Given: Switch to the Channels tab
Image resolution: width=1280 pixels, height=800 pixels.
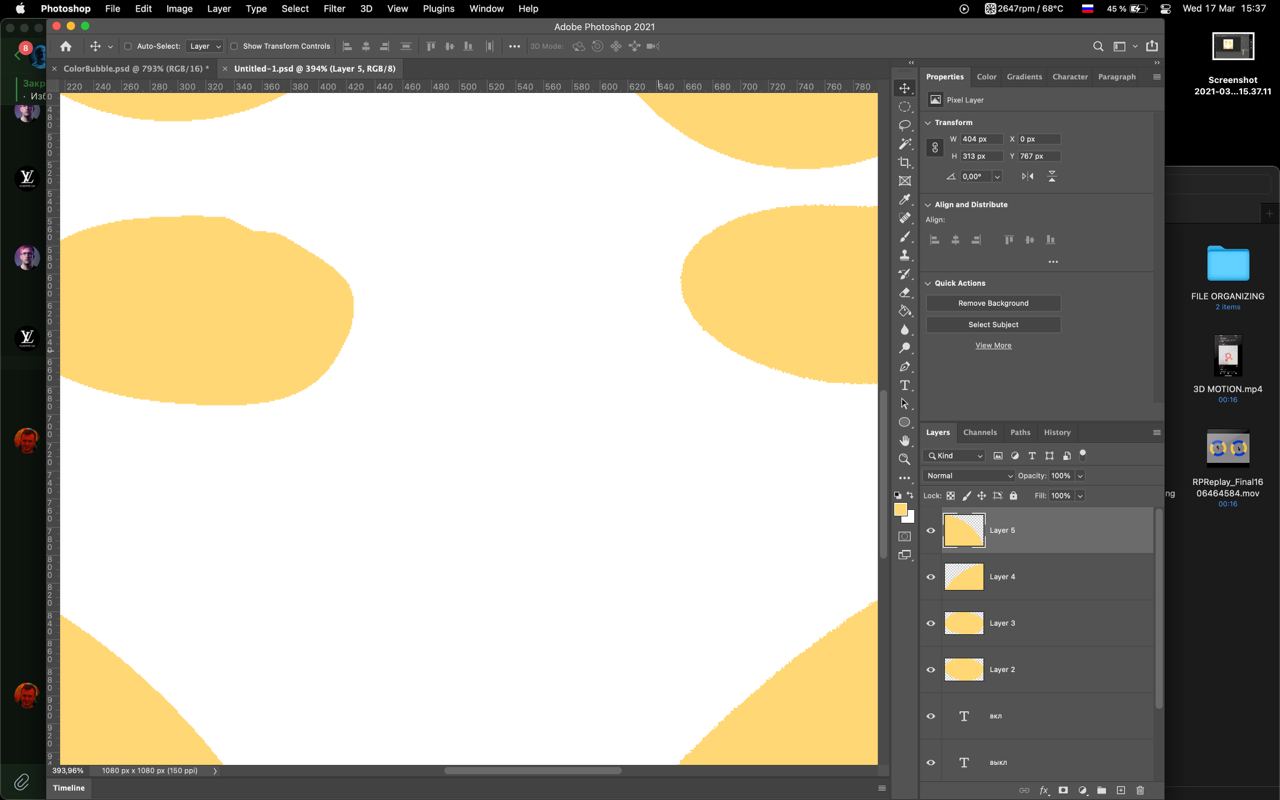Looking at the screenshot, I should [979, 432].
